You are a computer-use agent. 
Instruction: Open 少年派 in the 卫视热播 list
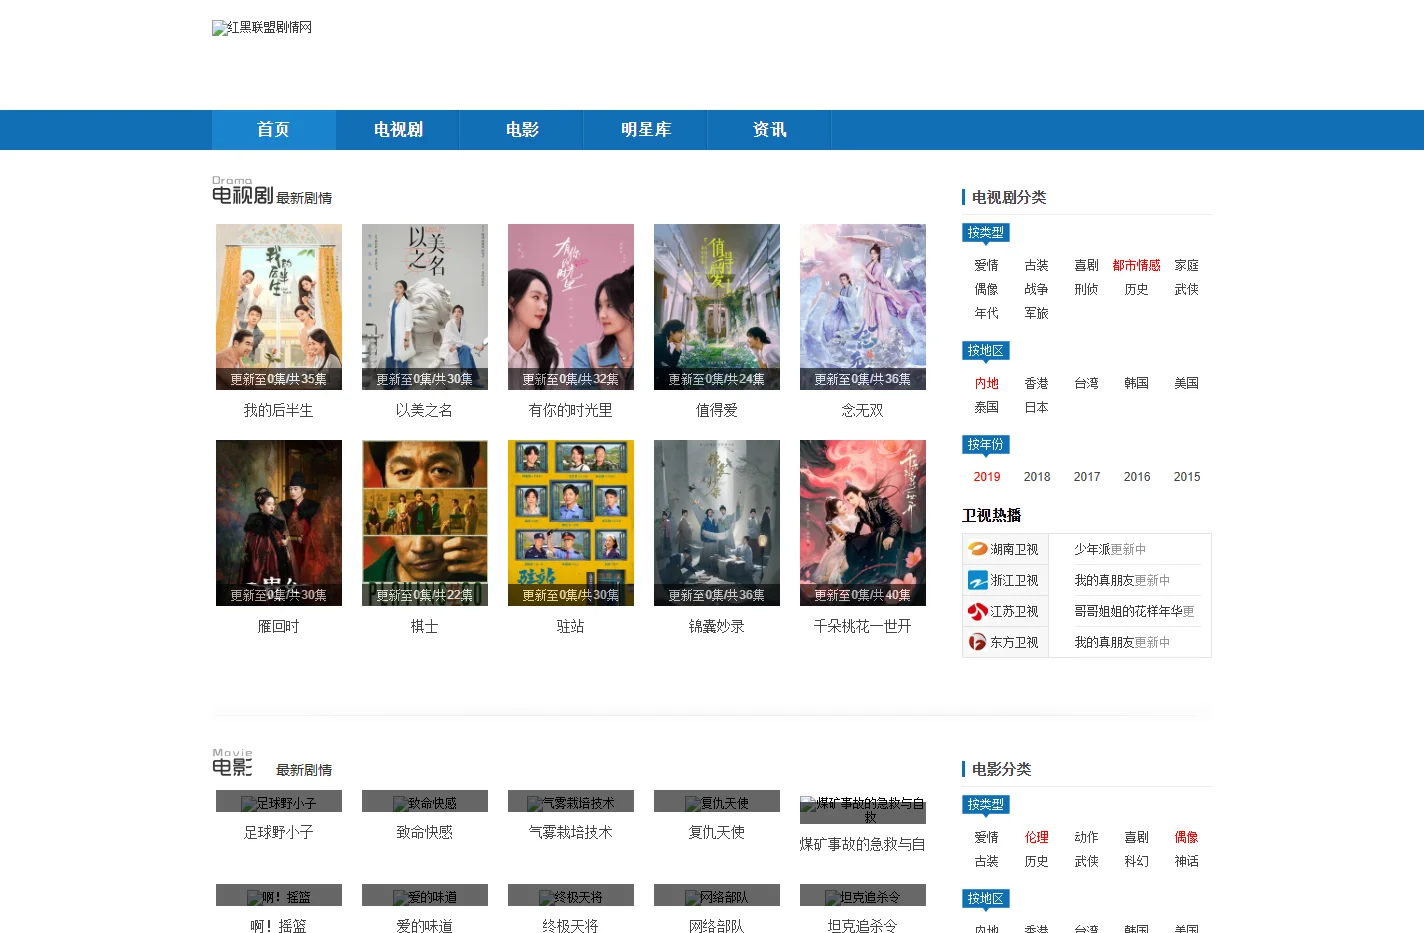[x=1092, y=549]
